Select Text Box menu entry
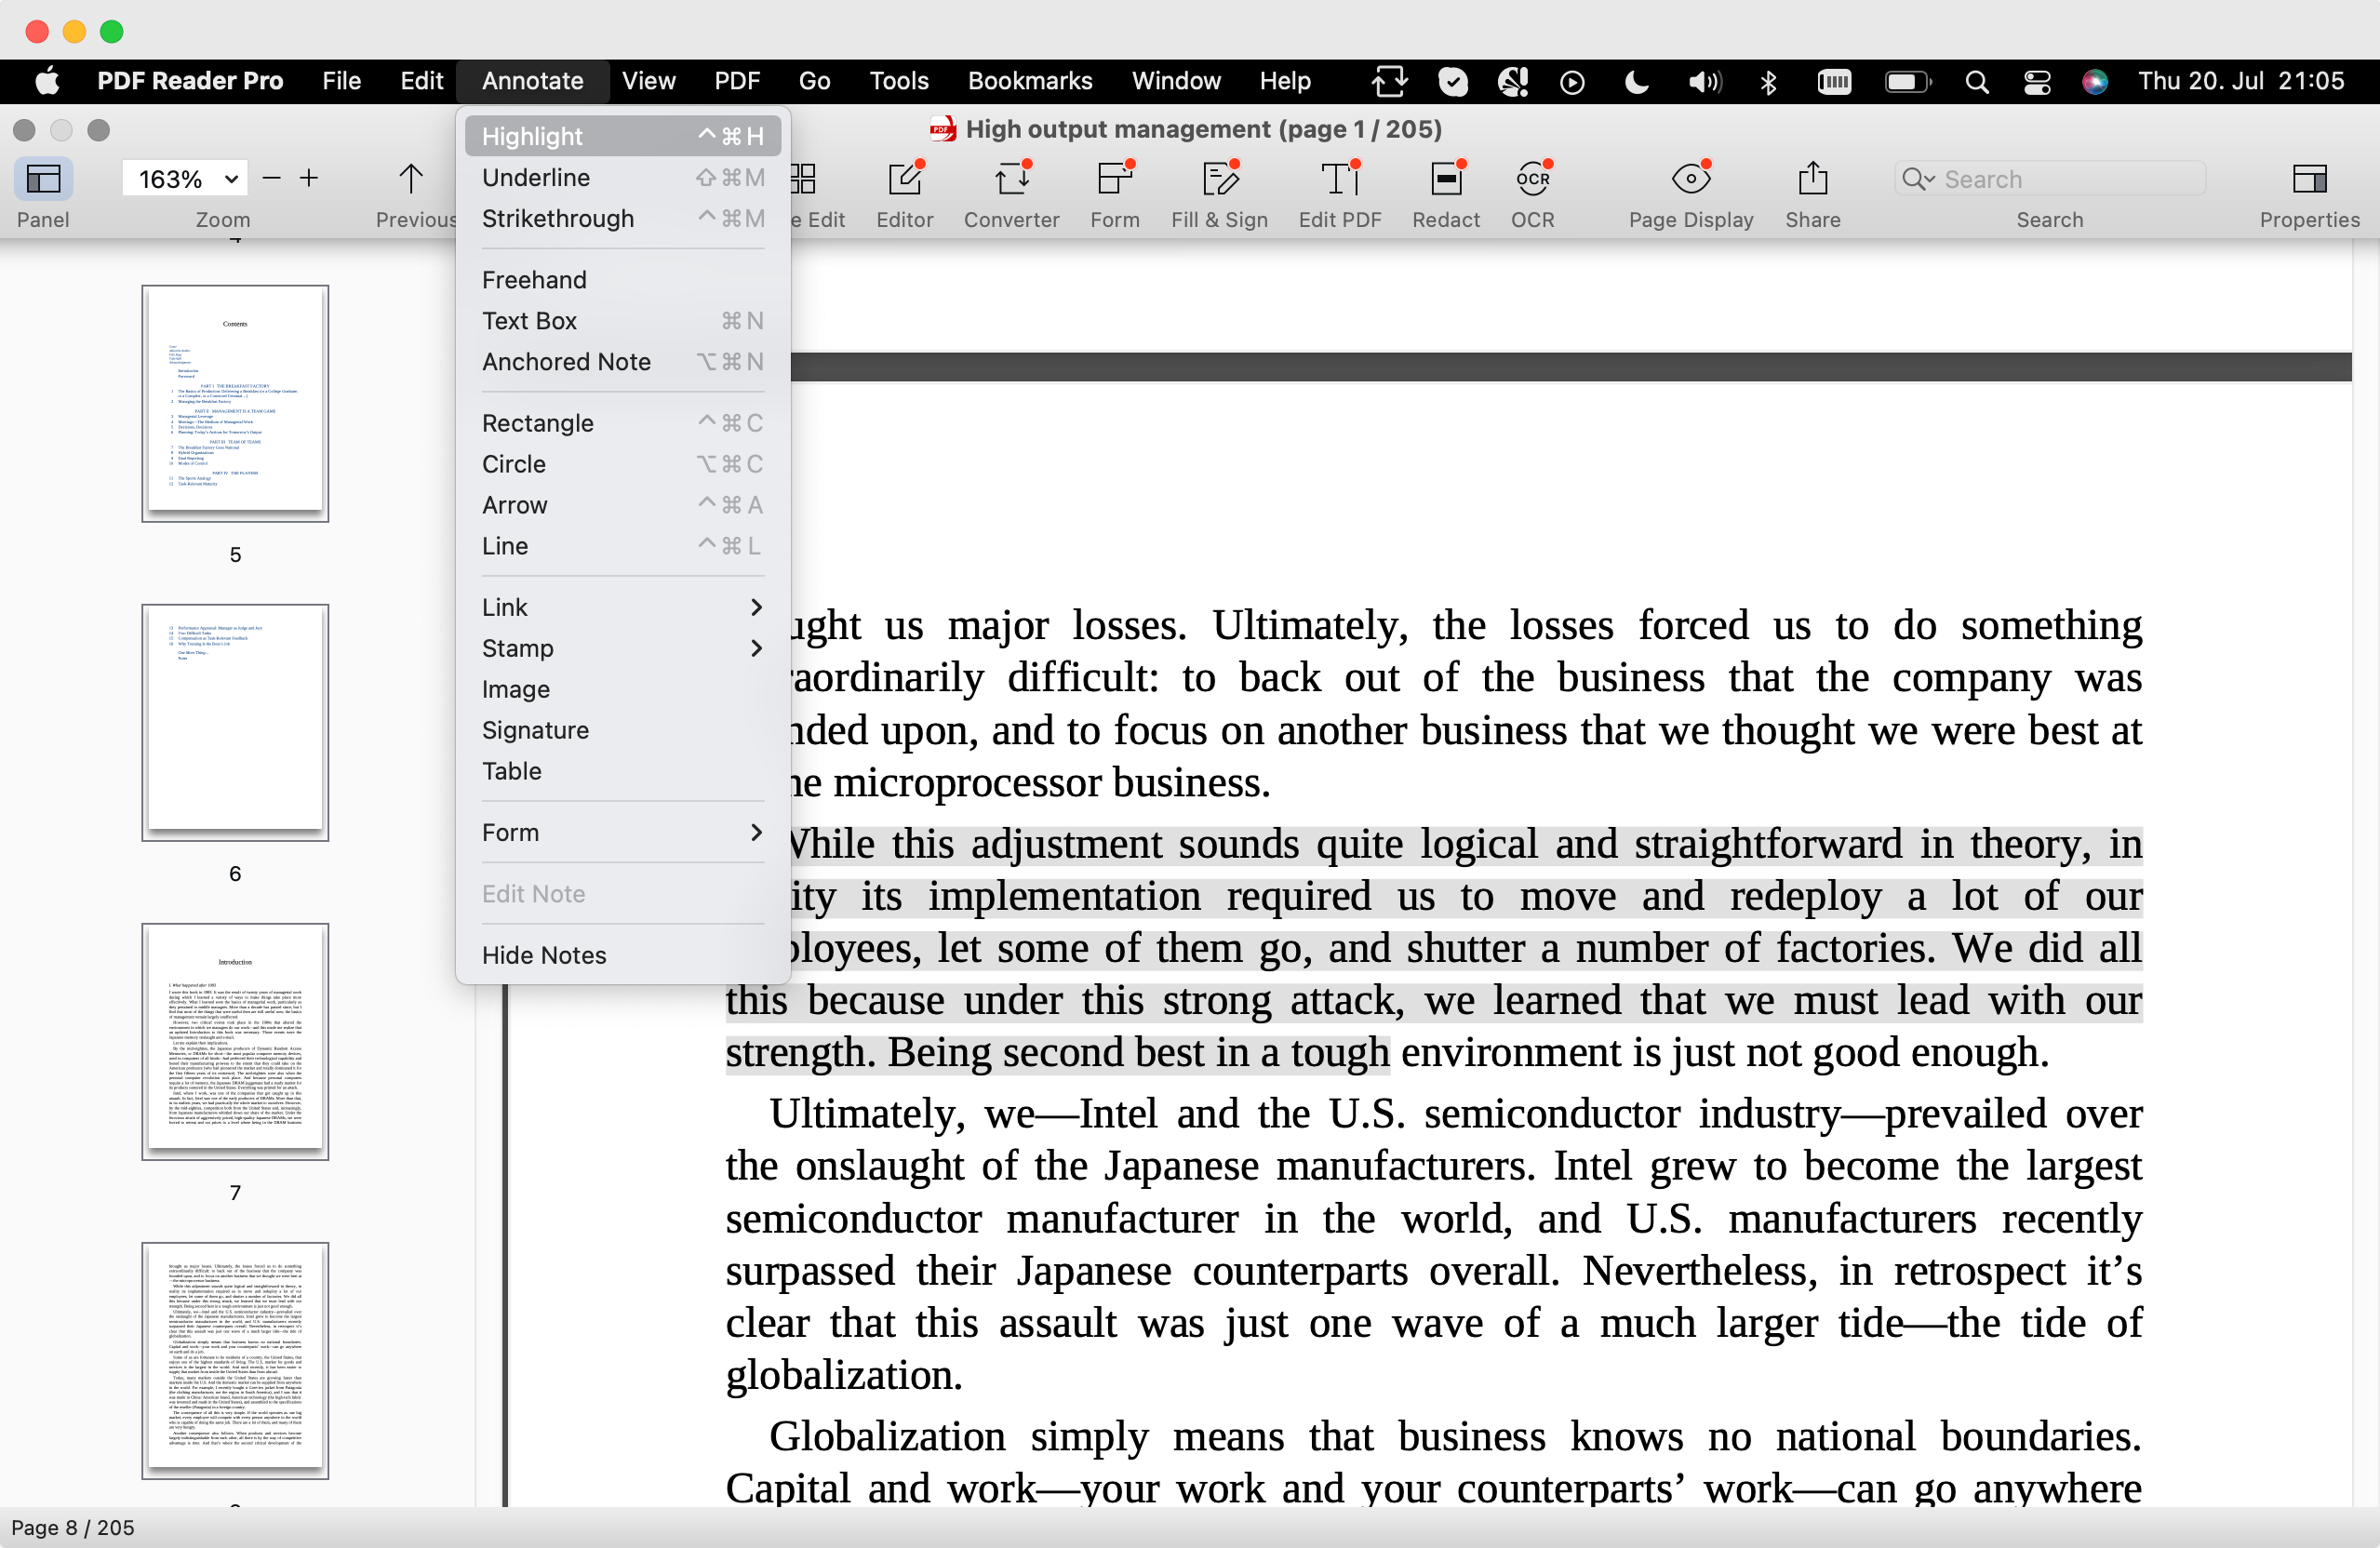The height and width of the screenshot is (1548, 2380). (622, 321)
